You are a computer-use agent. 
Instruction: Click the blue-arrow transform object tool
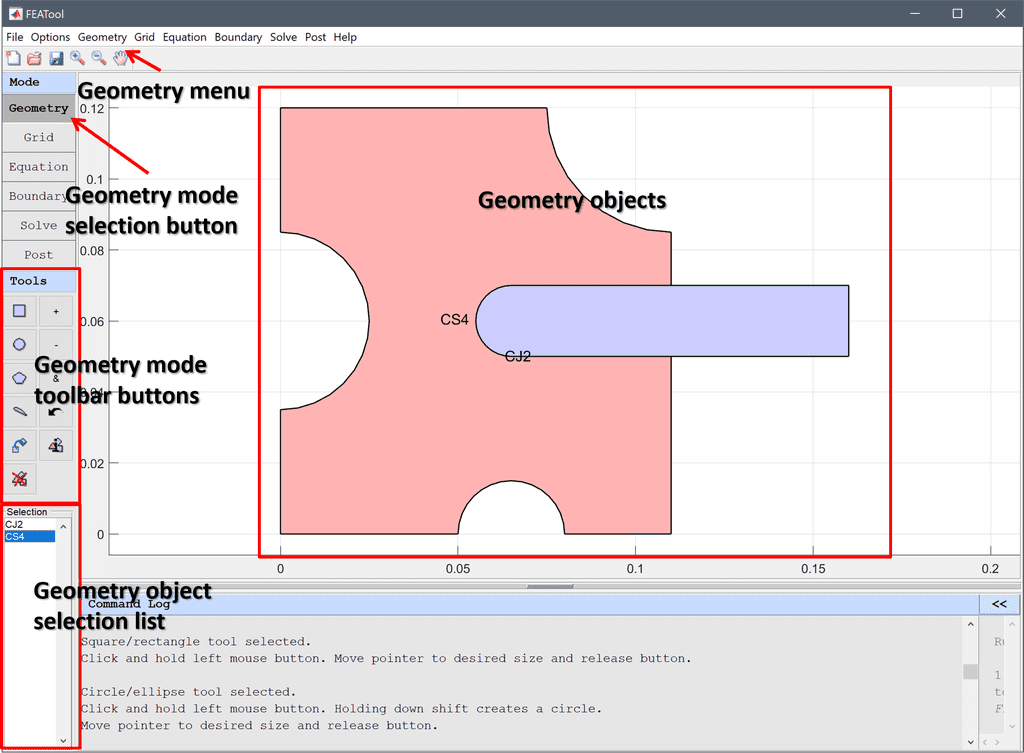click(x=20, y=445)
